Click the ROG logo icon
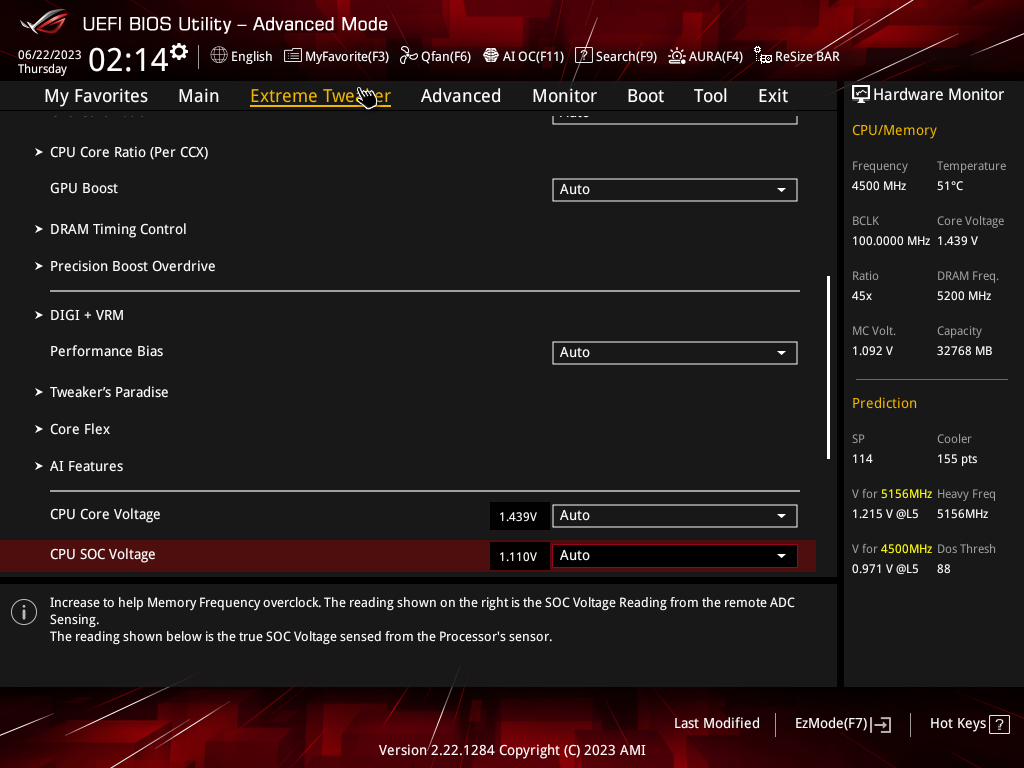The image size is (1024, 768). pos(43,22)
